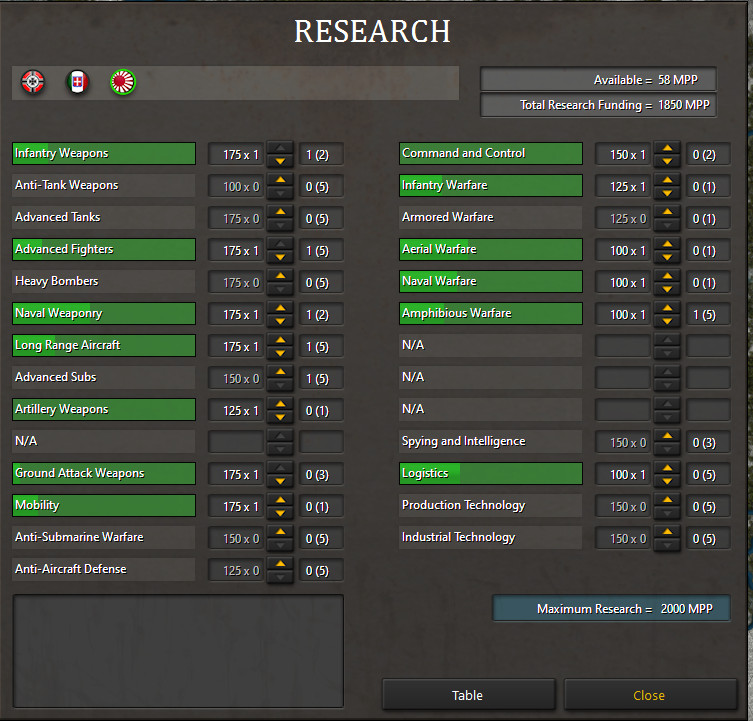Screen dimensions: 753x721
Task: Decrease Amphibious Warfare research investment
Action: pyautogui.click(x=667, y=321)
